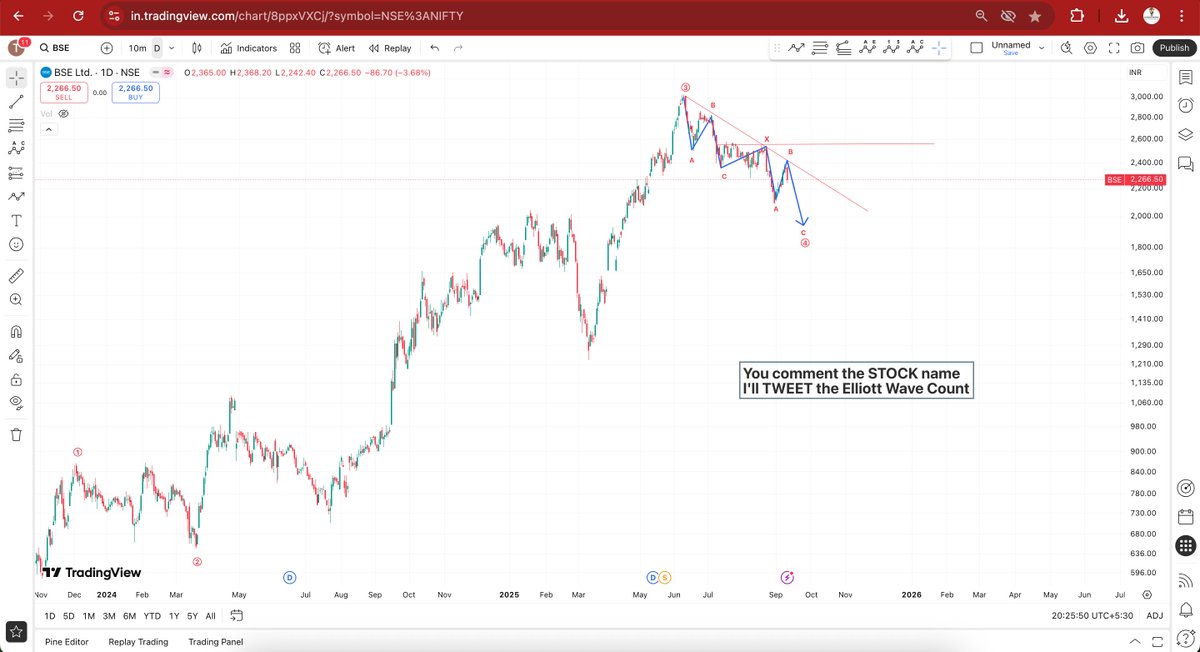Toggle ADJ adjusted data setting

point(1155,616)
